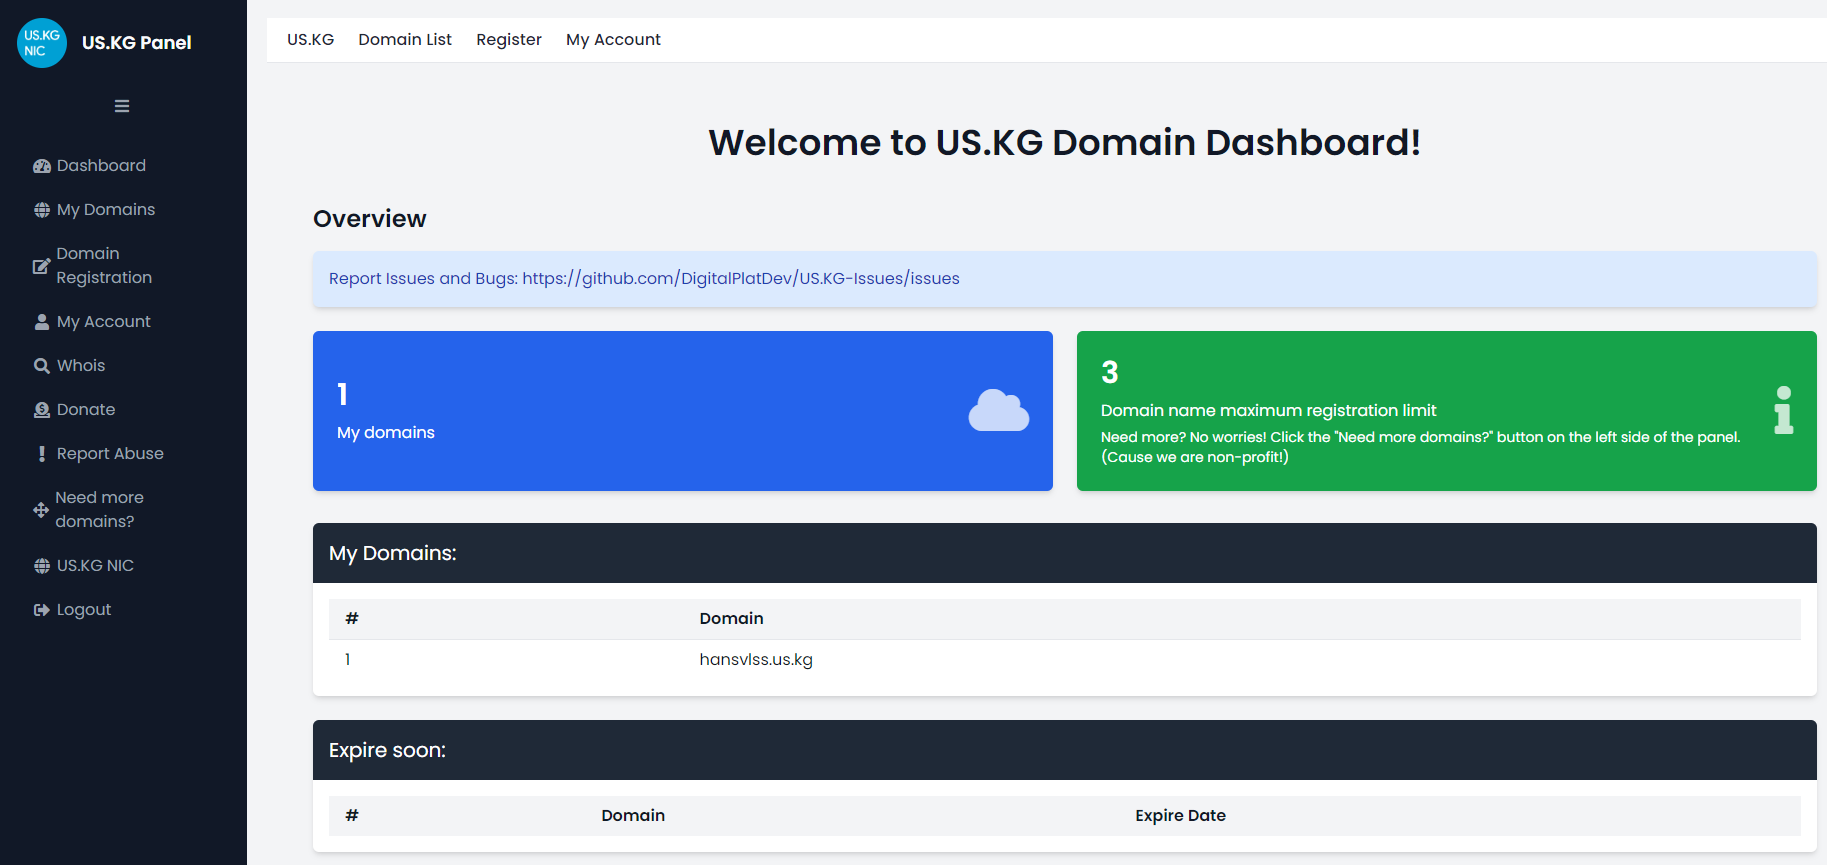Screen dimensions: 1827x865
Task: Click US.KG in the top navigation
Action: tap(310, 40)
